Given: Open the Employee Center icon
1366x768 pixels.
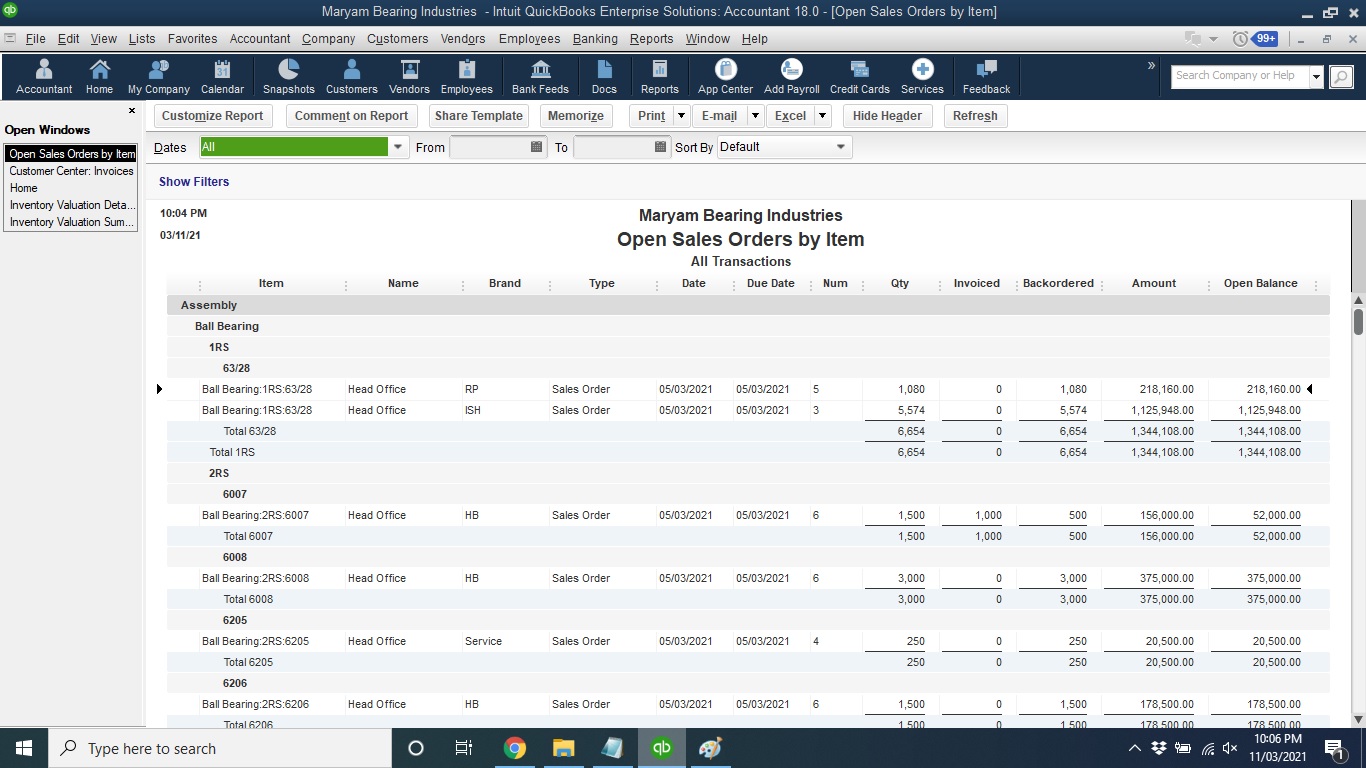Looking at the screenshot, I should click(x=466, y=75).
